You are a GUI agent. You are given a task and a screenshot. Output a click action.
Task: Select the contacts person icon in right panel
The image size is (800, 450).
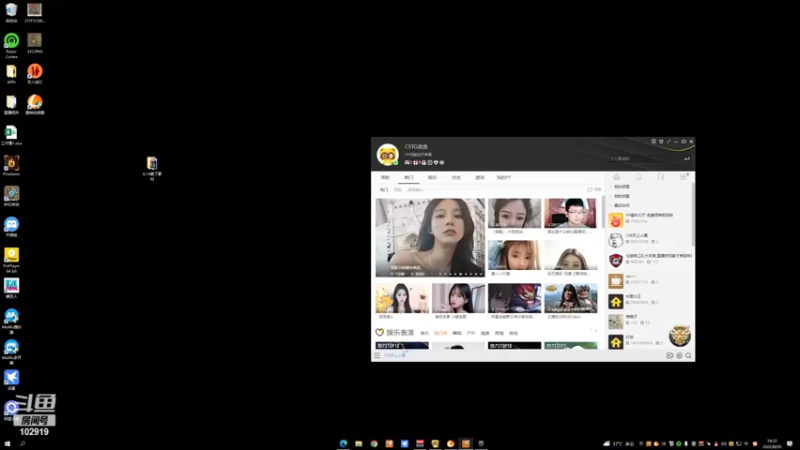tap(661, 177)
